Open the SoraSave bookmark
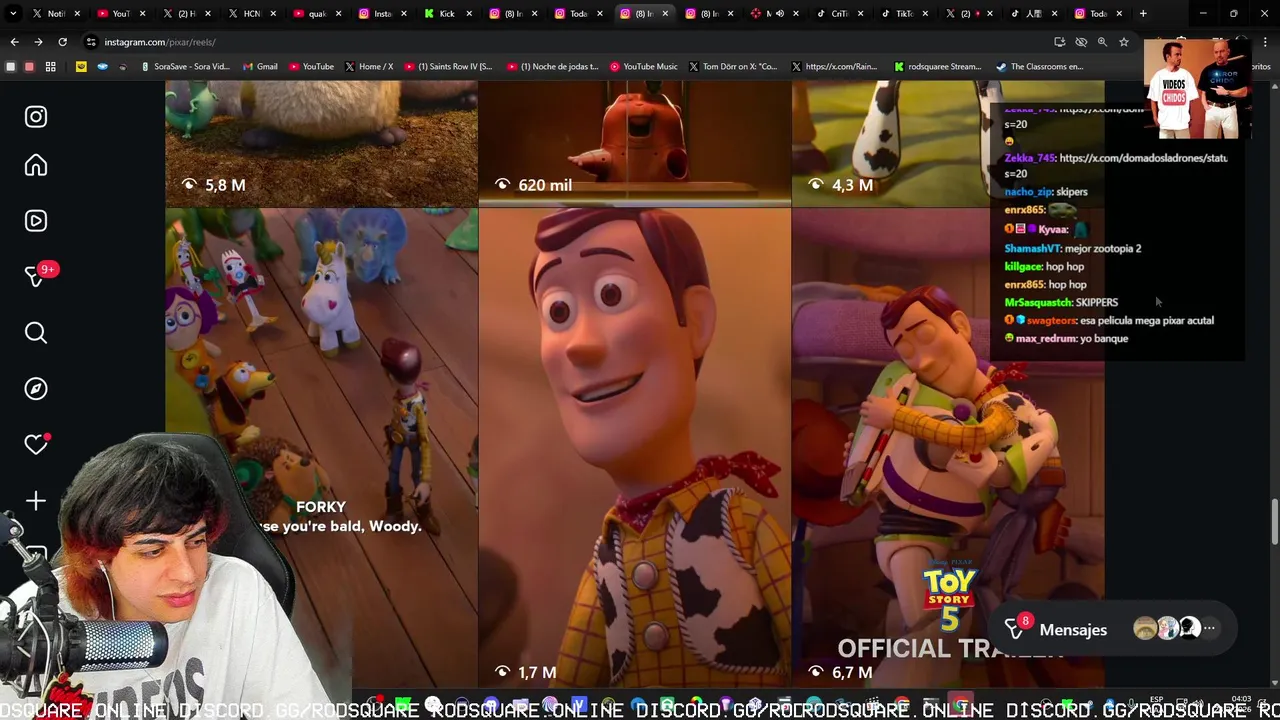This screenshot has width=1280, height=720. click(x=185, y=66)
